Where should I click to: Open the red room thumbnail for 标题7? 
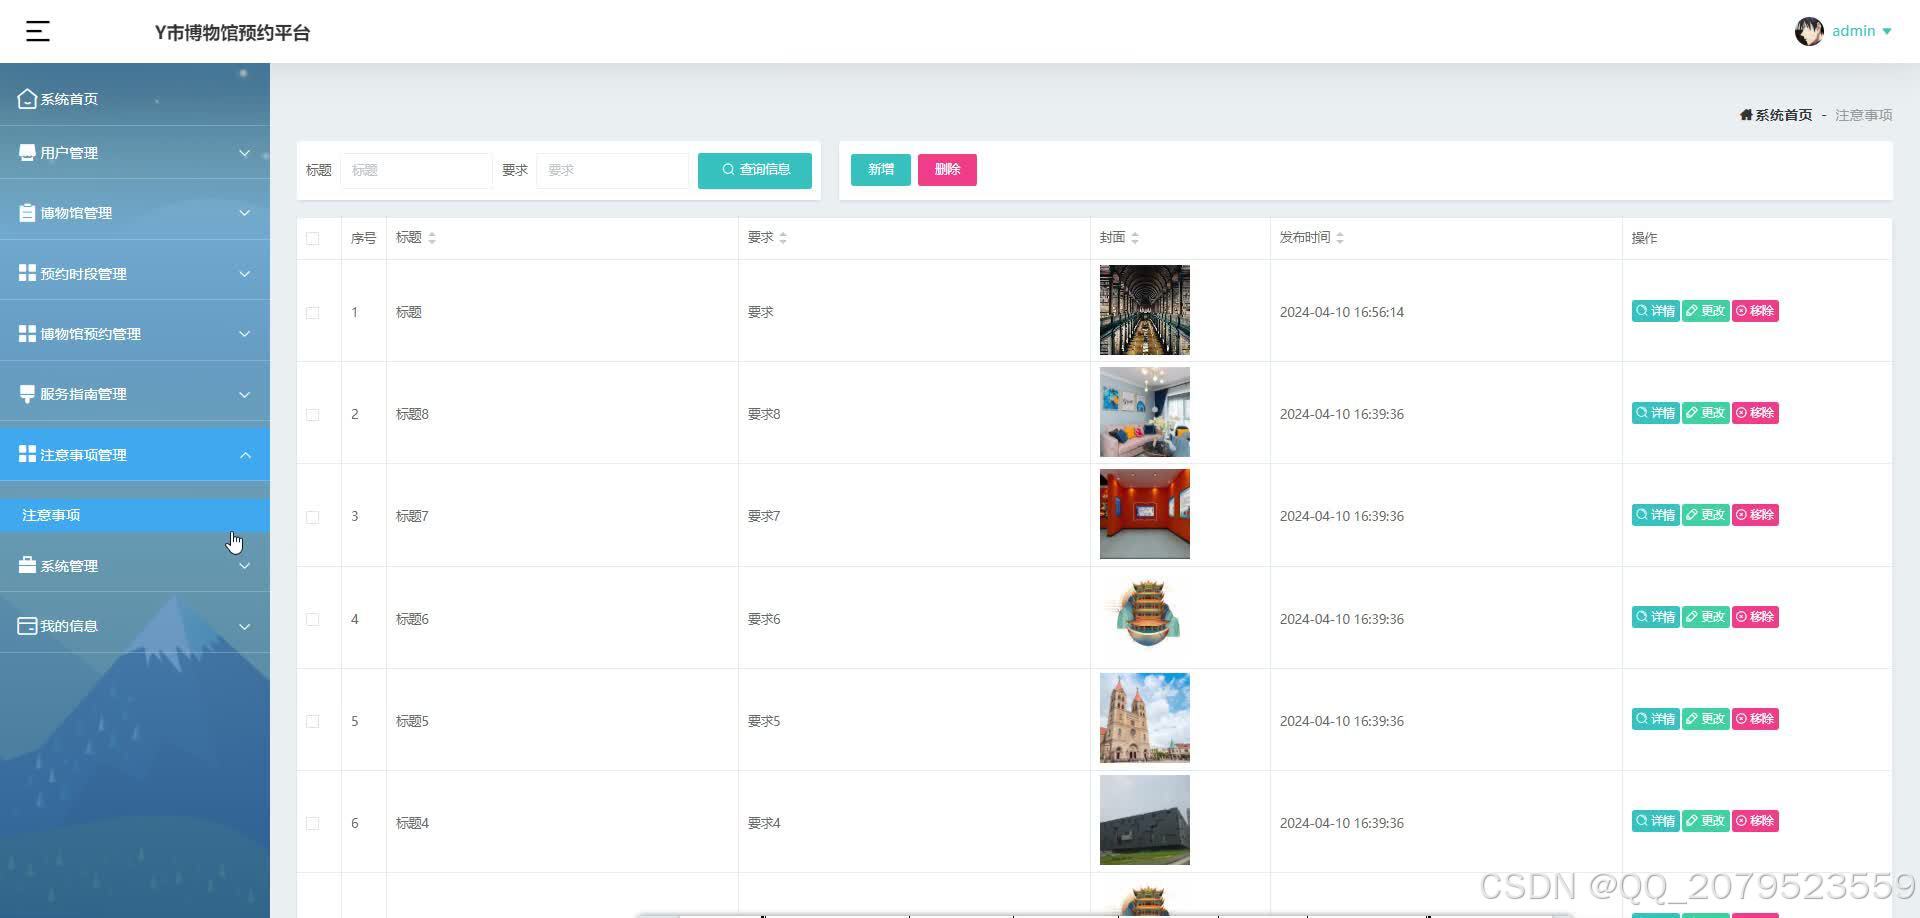1145,514
